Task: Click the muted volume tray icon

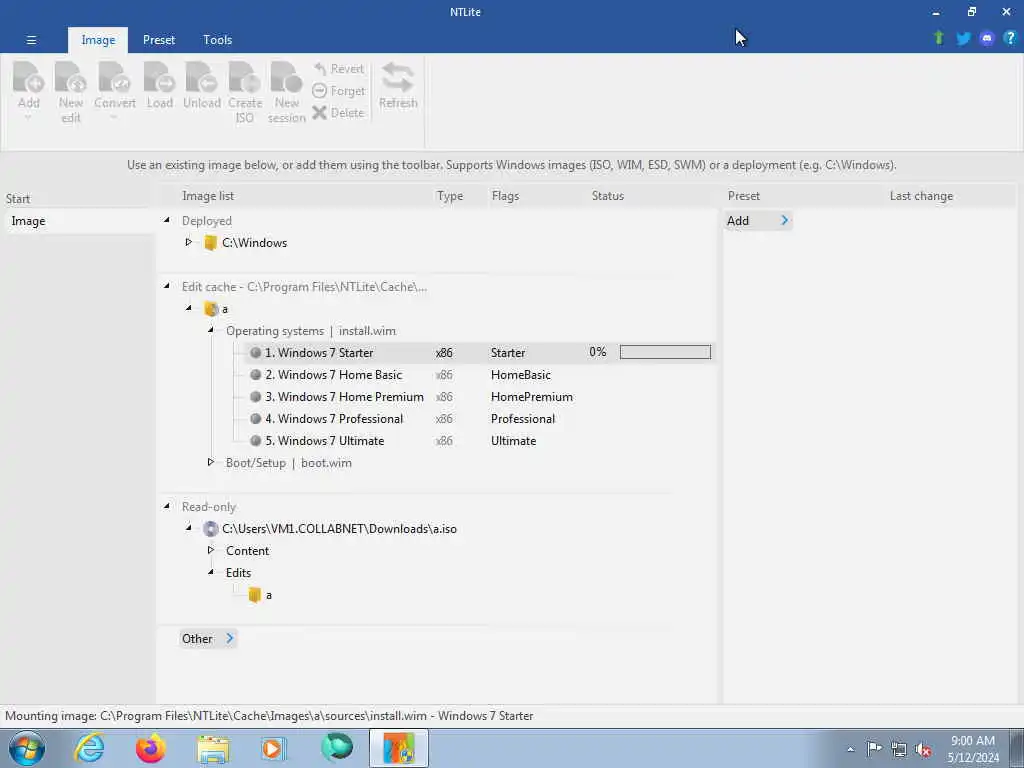Action: click(923, 750)
